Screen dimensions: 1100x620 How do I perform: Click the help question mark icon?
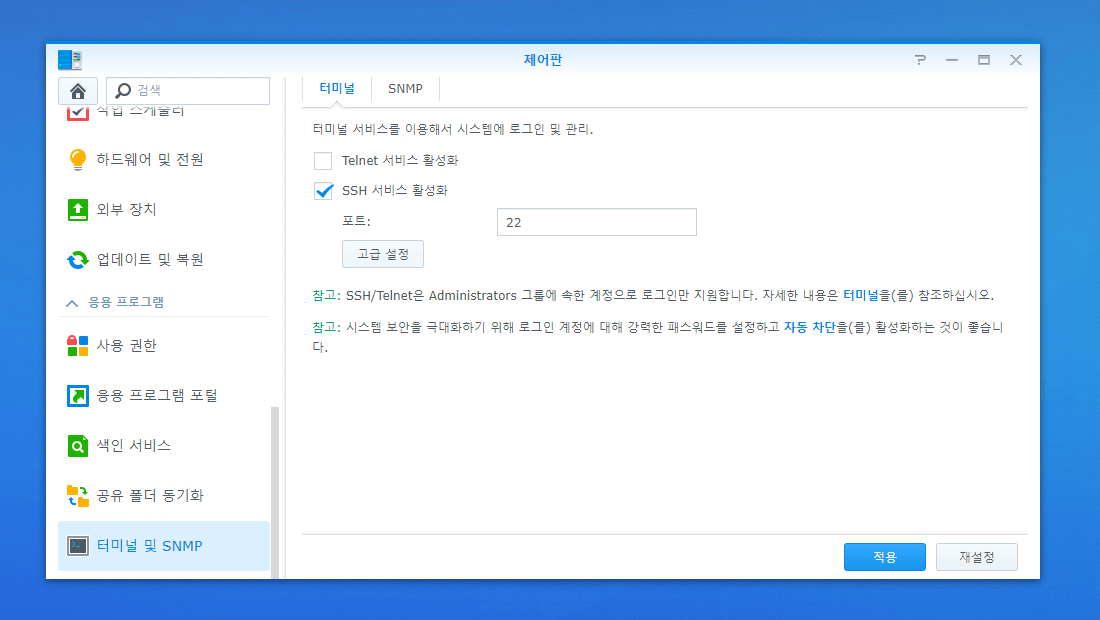pos(920,60)
